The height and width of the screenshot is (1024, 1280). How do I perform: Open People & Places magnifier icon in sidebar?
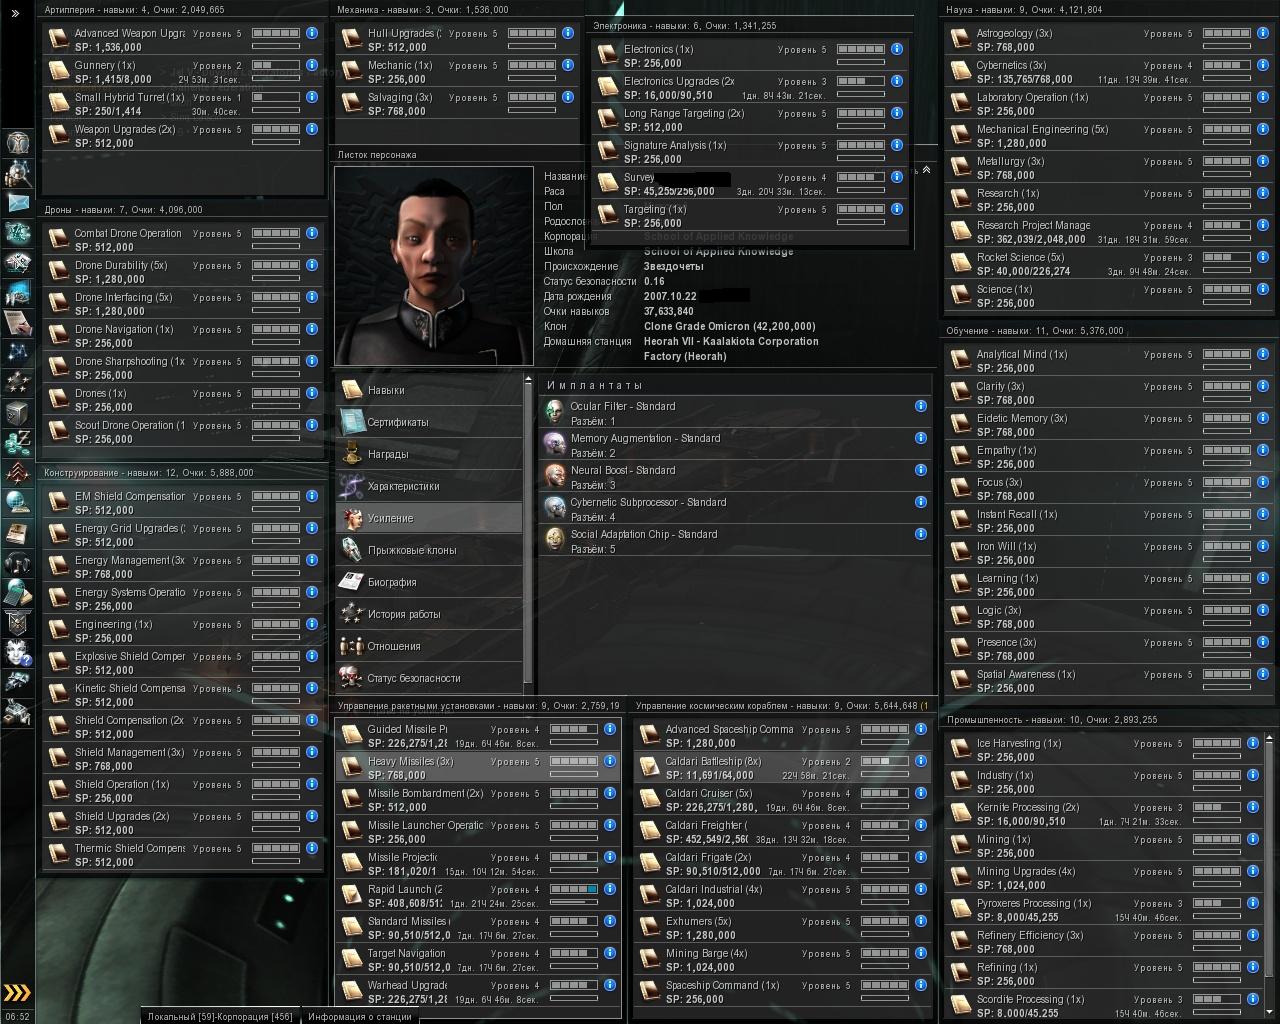tap(18, 173)
